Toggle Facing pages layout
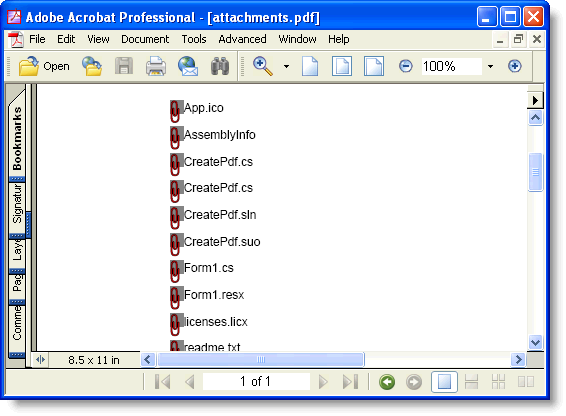 click(x=526, y=382)
